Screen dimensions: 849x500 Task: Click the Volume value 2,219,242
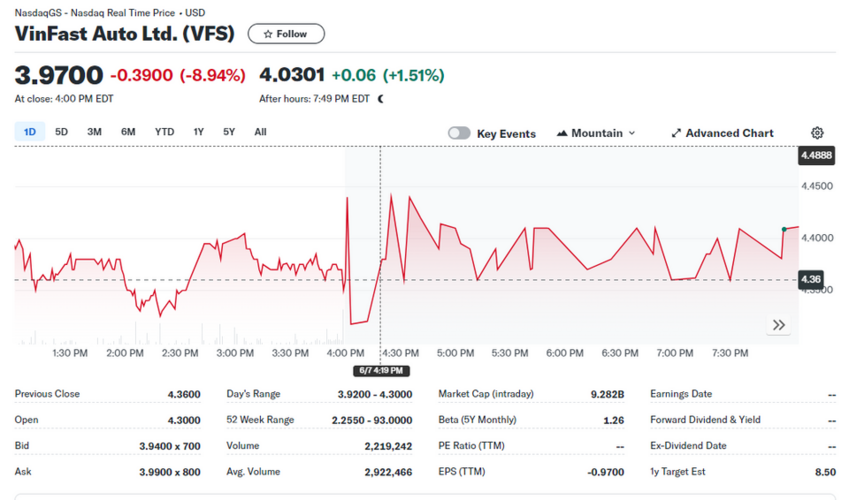(x=388, y=446)
